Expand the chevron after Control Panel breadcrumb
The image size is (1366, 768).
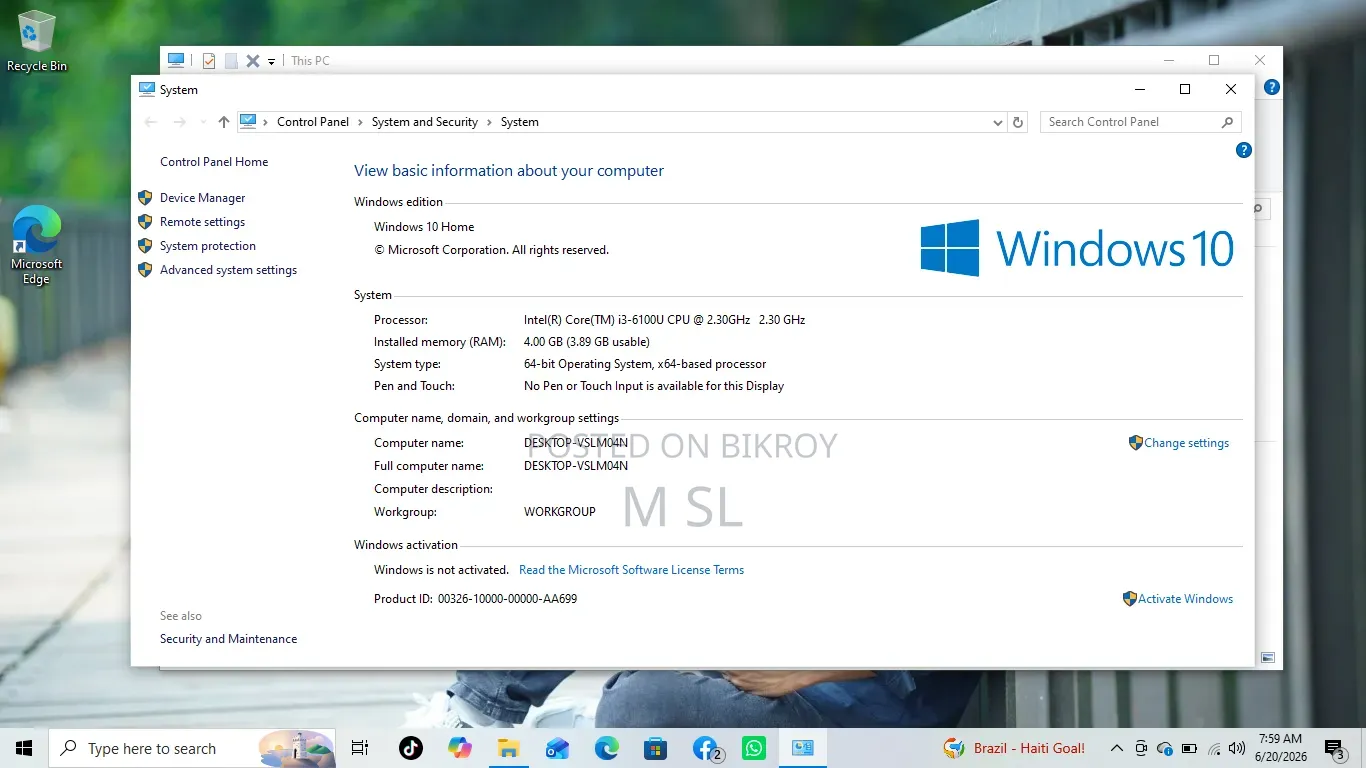pos(360,122)
